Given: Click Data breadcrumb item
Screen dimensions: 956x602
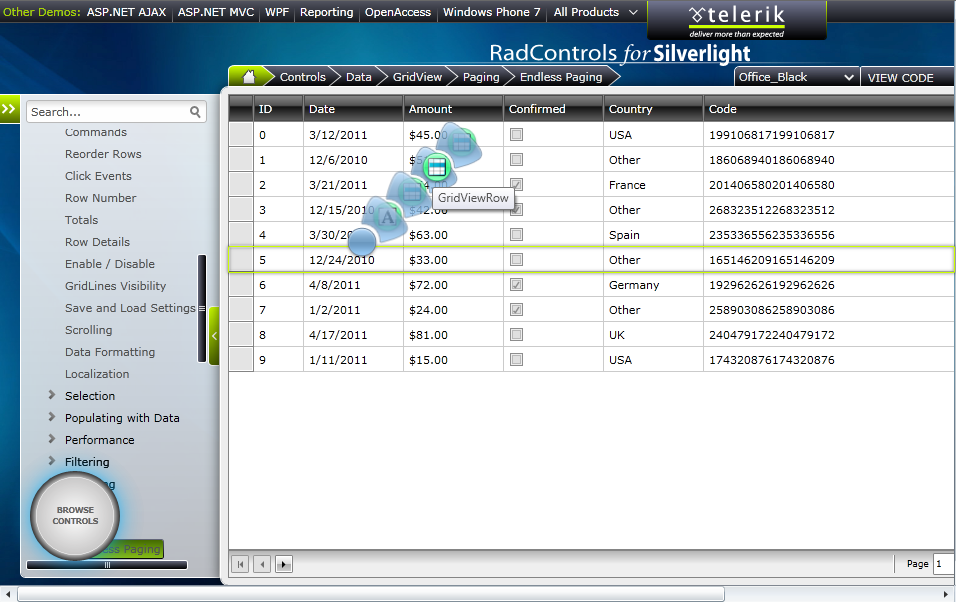Looking at the screenshot, I should [x=358, y=77].
